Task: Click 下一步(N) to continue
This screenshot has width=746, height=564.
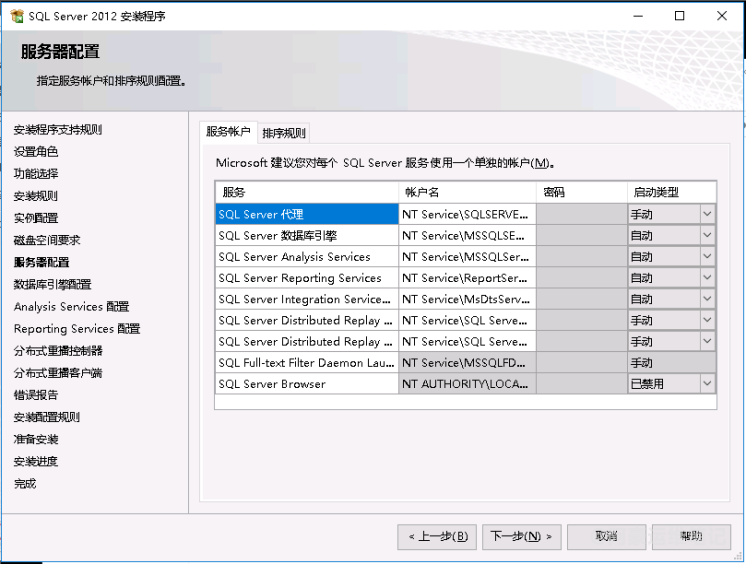Action: (x=522, y=537)
